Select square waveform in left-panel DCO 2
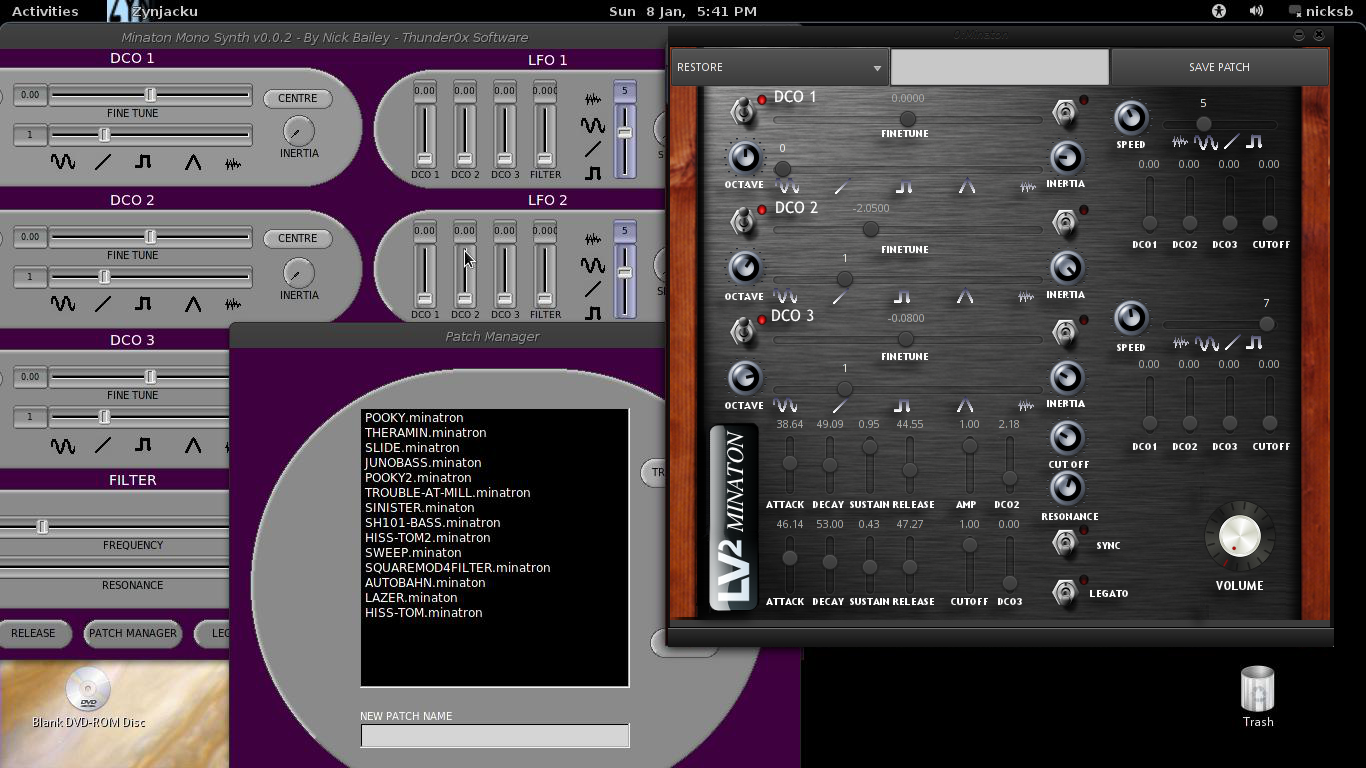This screenshot has height=768, width=1366. [143, 304]
